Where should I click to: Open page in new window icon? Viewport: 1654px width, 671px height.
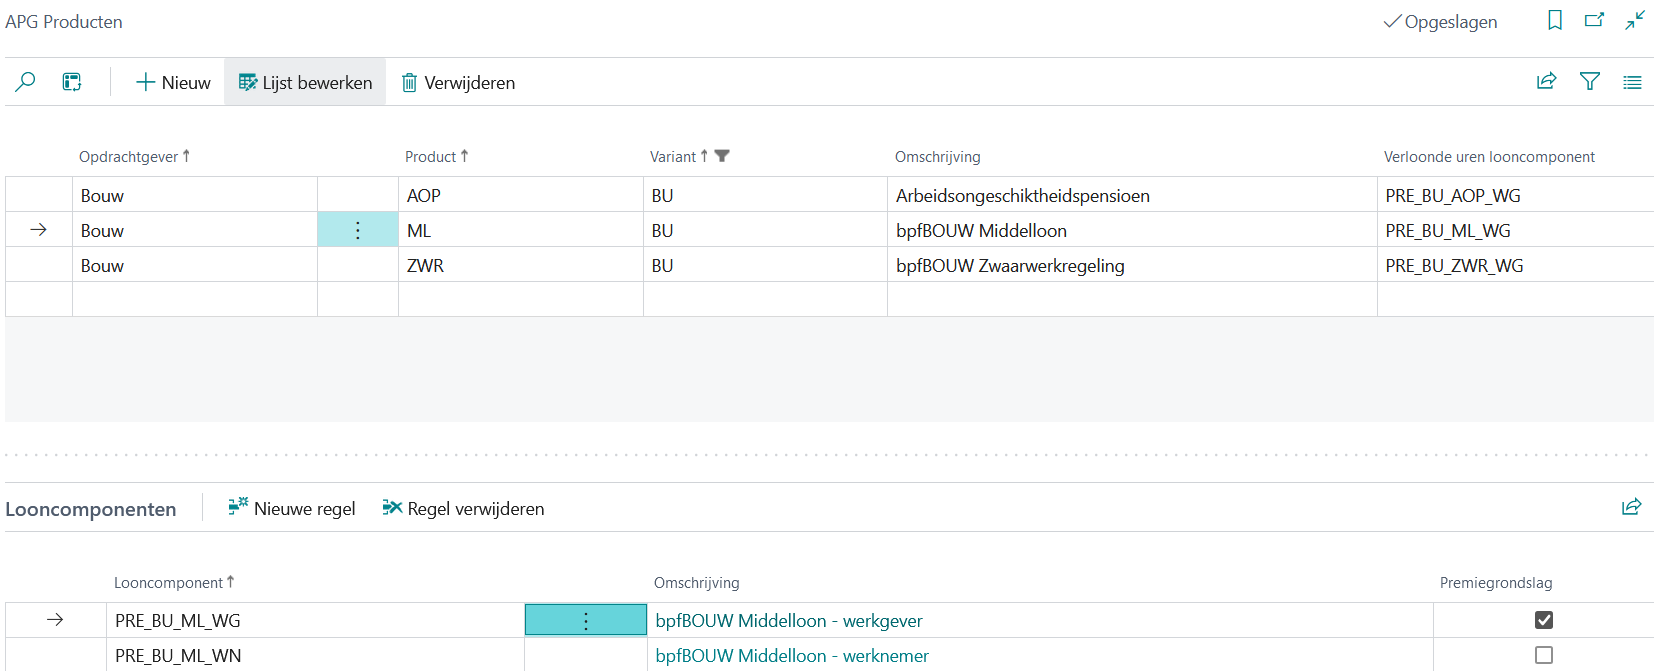[1594, 21]
